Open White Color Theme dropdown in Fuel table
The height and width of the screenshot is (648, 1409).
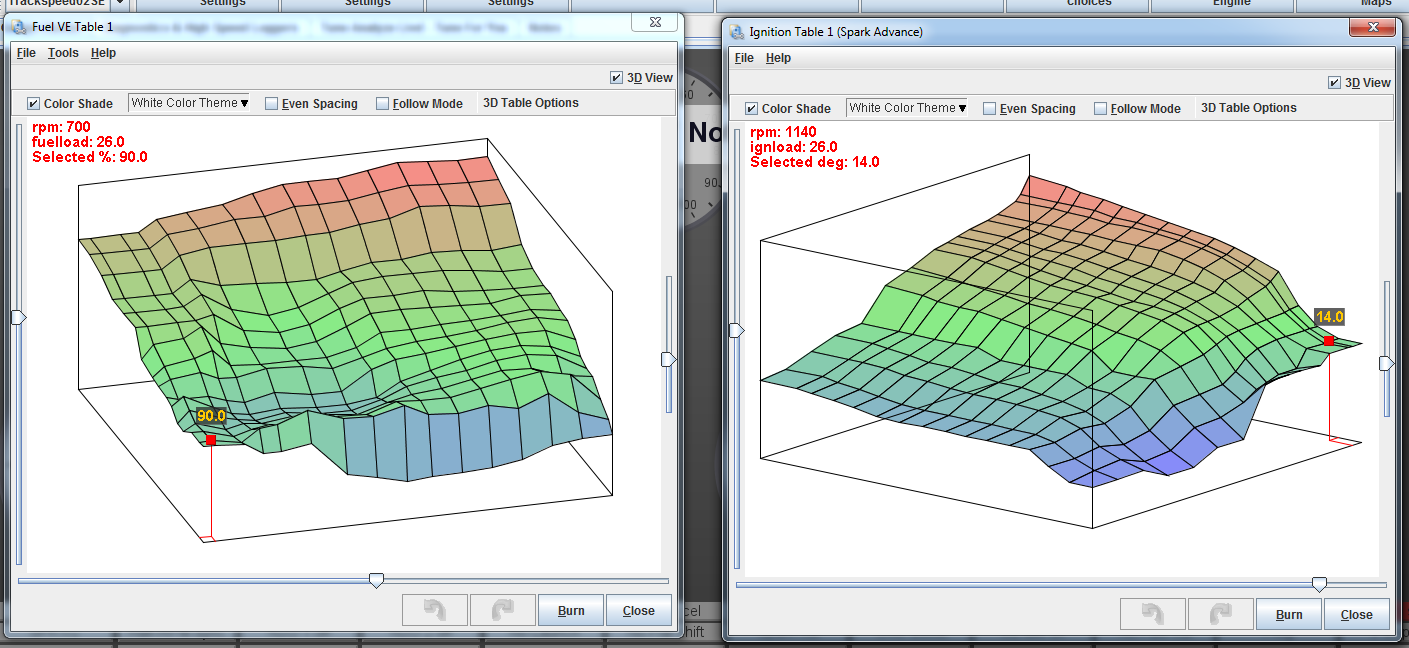click(x=189, y=103)
